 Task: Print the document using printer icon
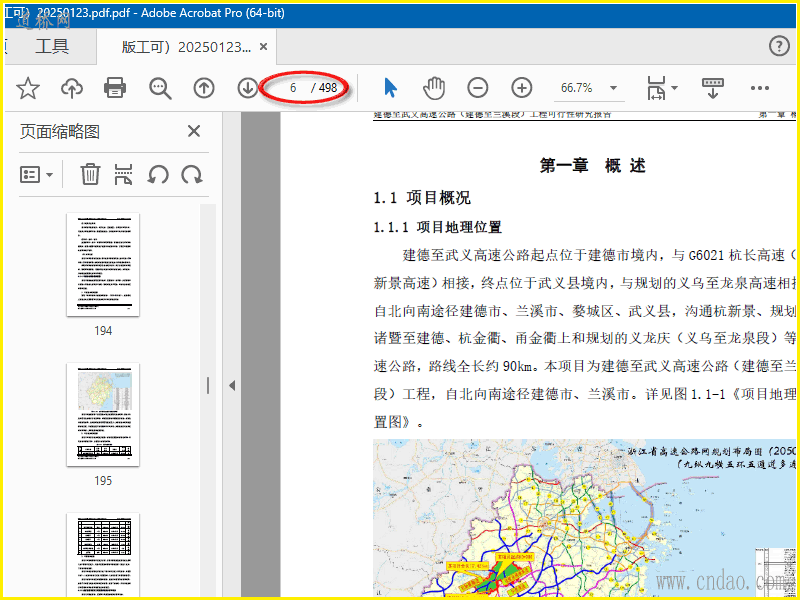pos(115,88)
